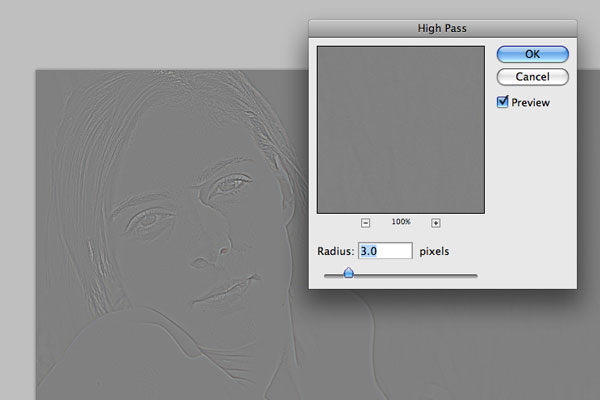
Task: Click the woman's hair in the canvas
Action: point(120,130)
